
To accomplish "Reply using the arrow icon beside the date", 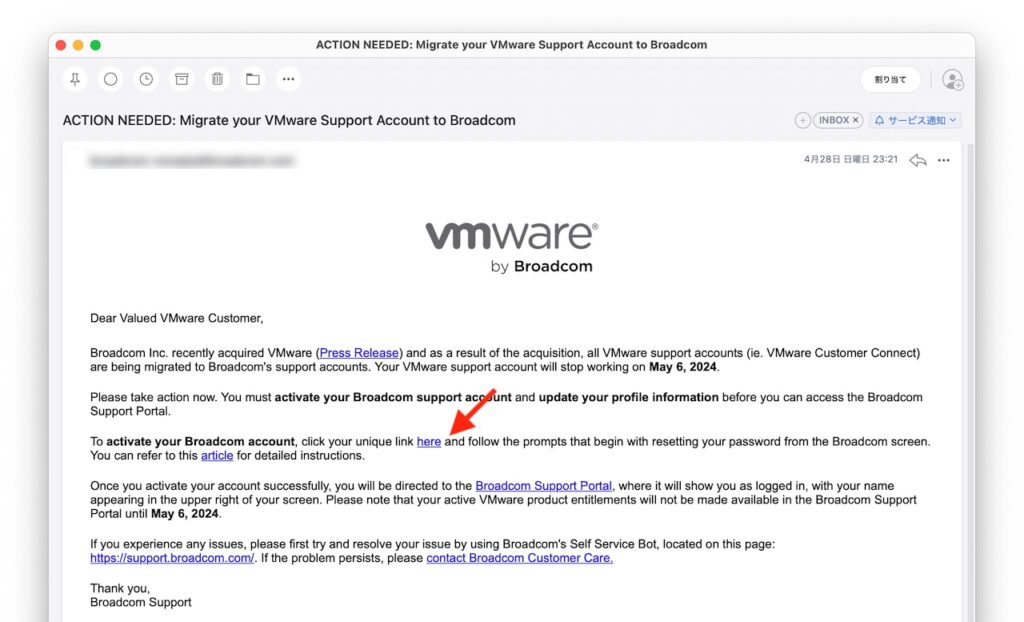I will [918, 159].
